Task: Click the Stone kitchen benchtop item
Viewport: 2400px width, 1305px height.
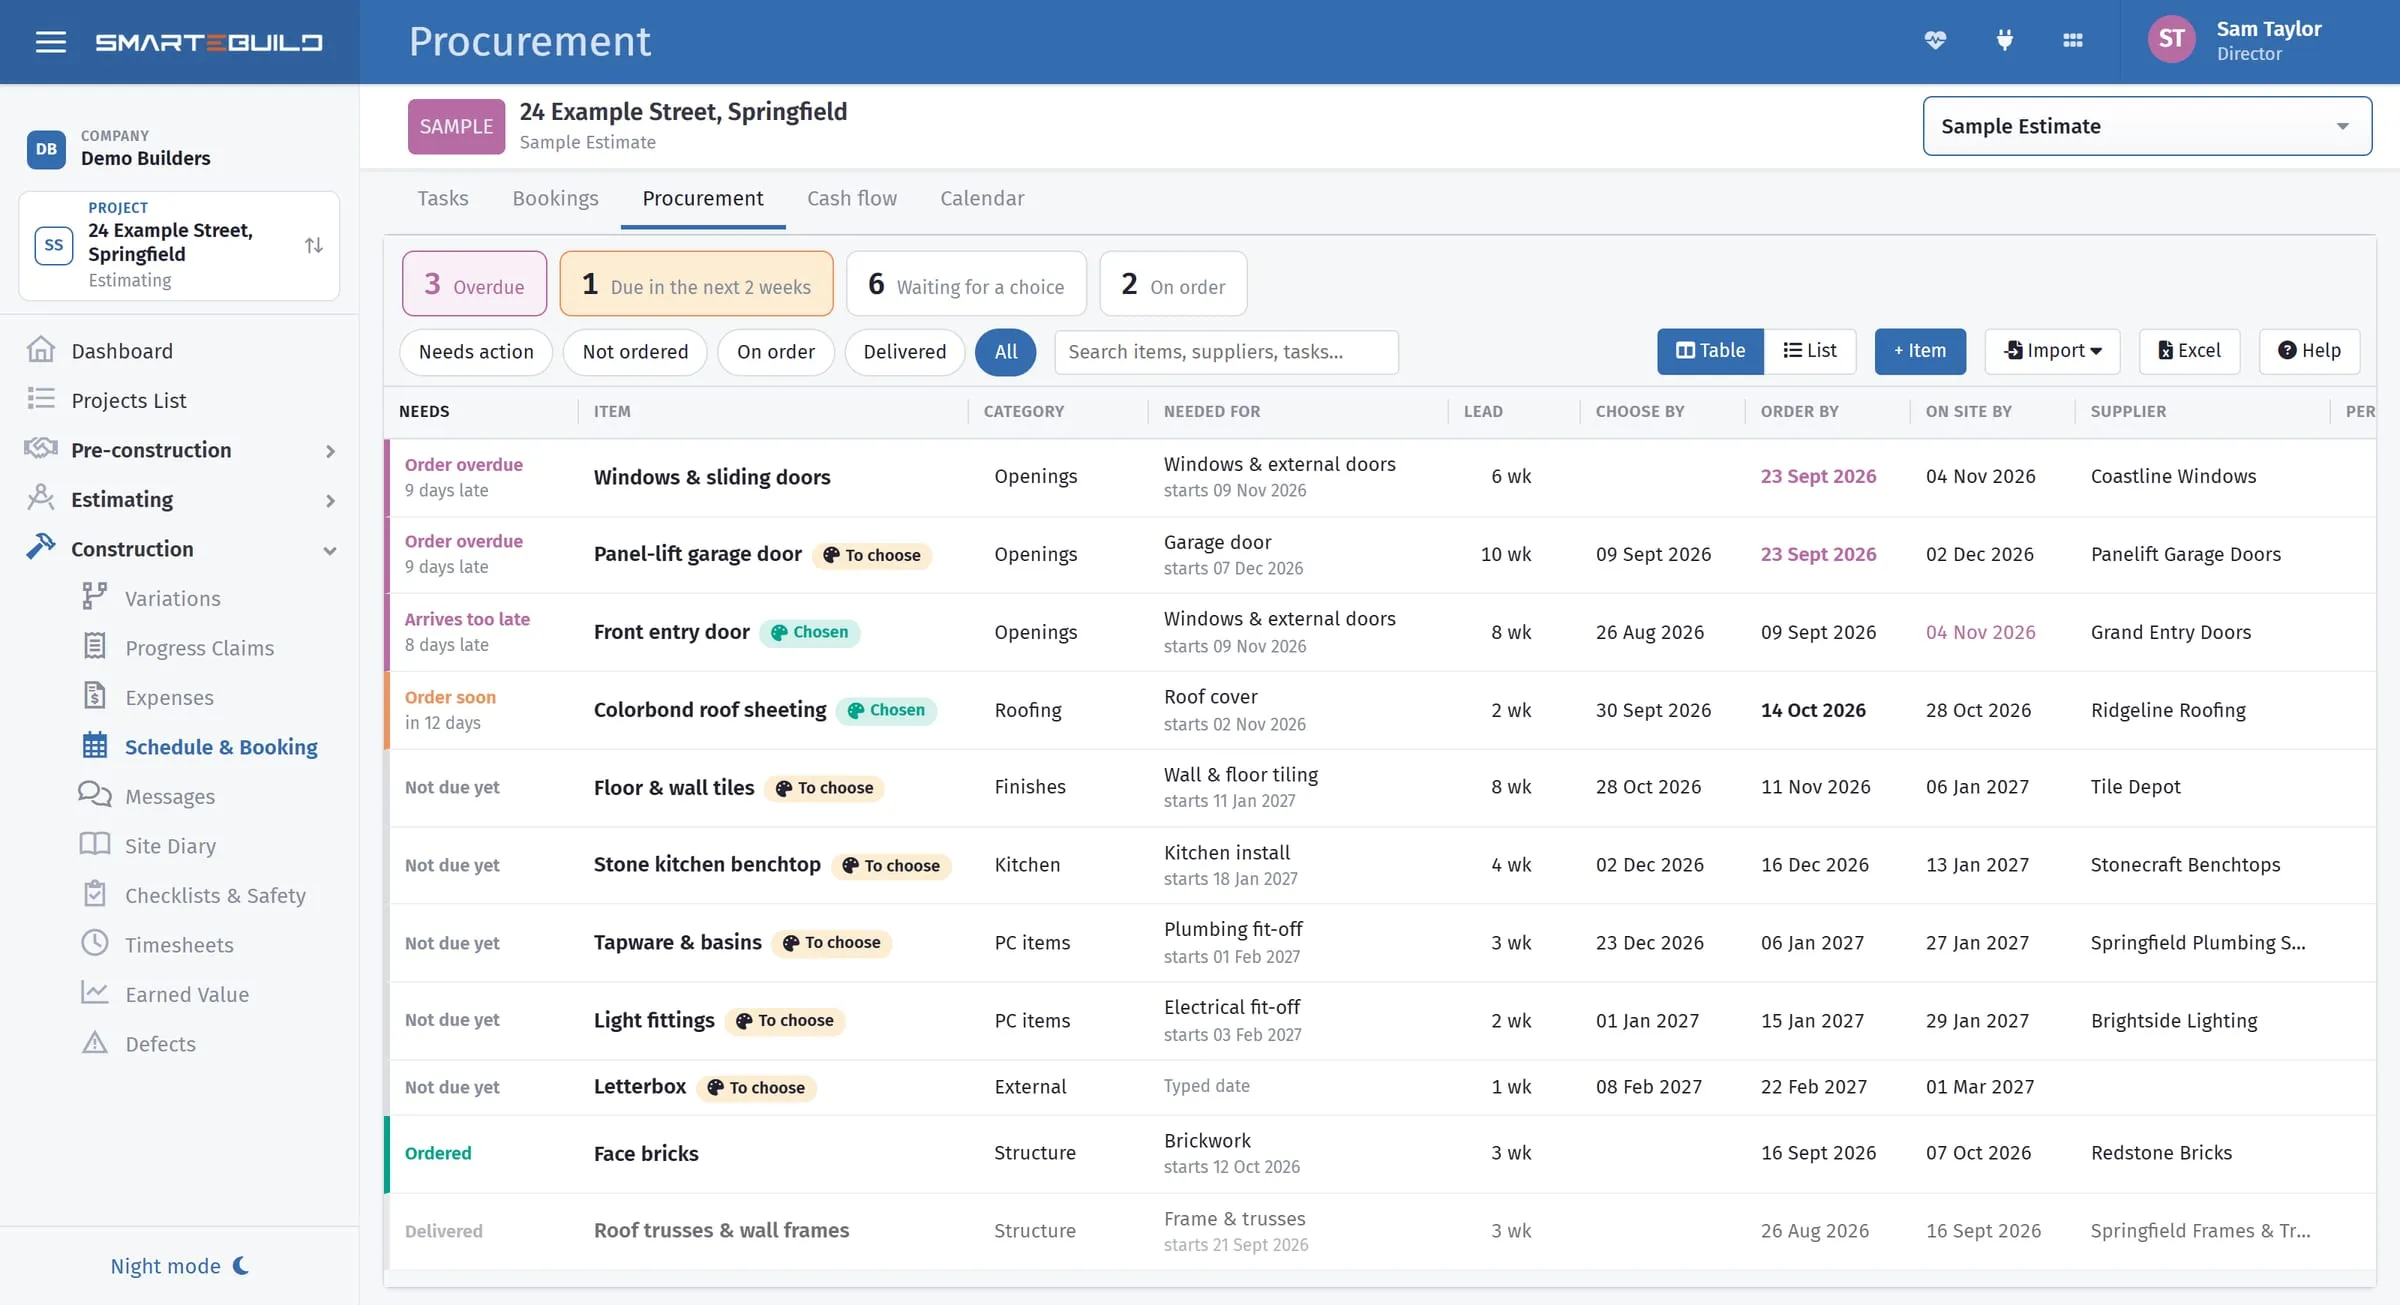Action: [707, 865]
